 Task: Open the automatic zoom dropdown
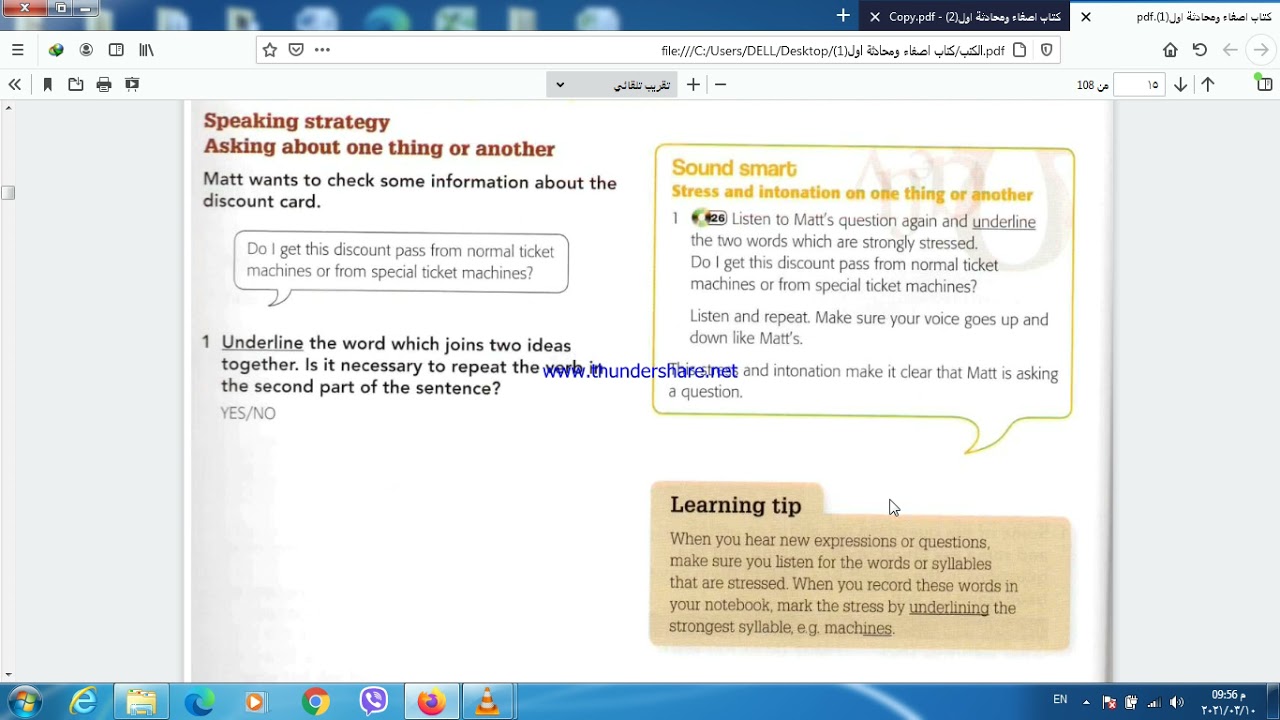tap(612, 85)
